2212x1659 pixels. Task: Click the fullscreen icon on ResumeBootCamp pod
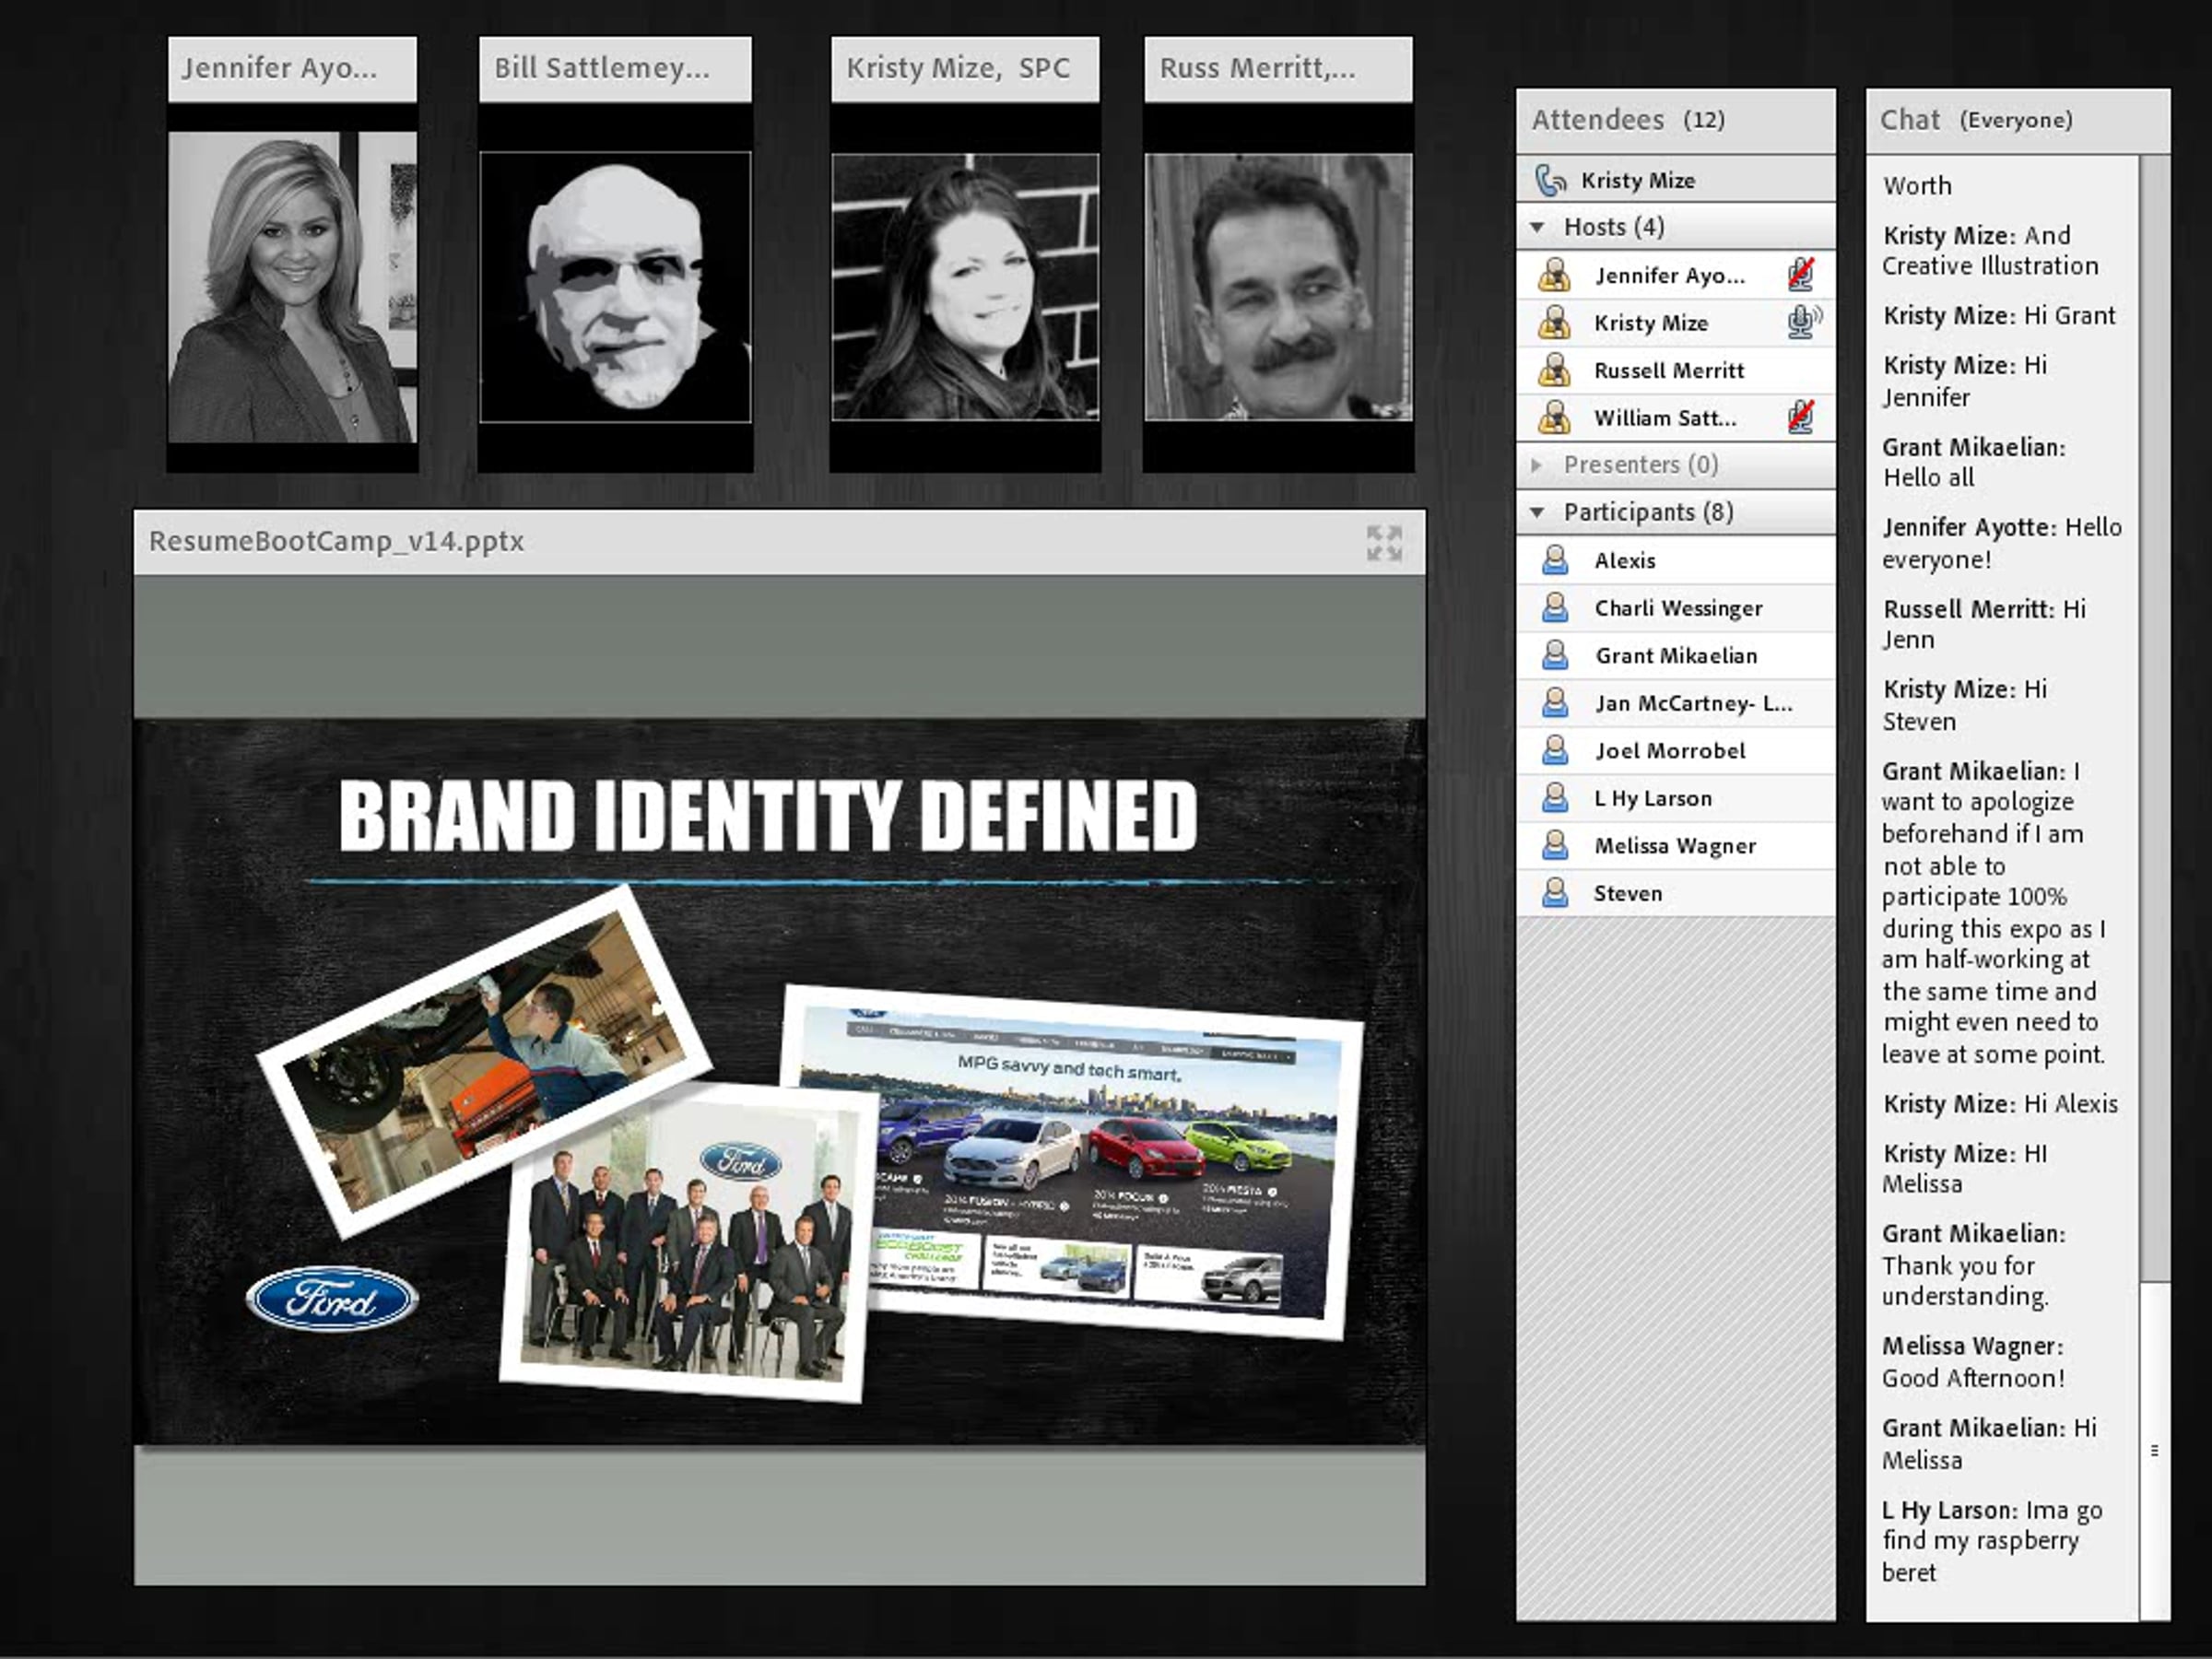click(x=1384, y=543)
